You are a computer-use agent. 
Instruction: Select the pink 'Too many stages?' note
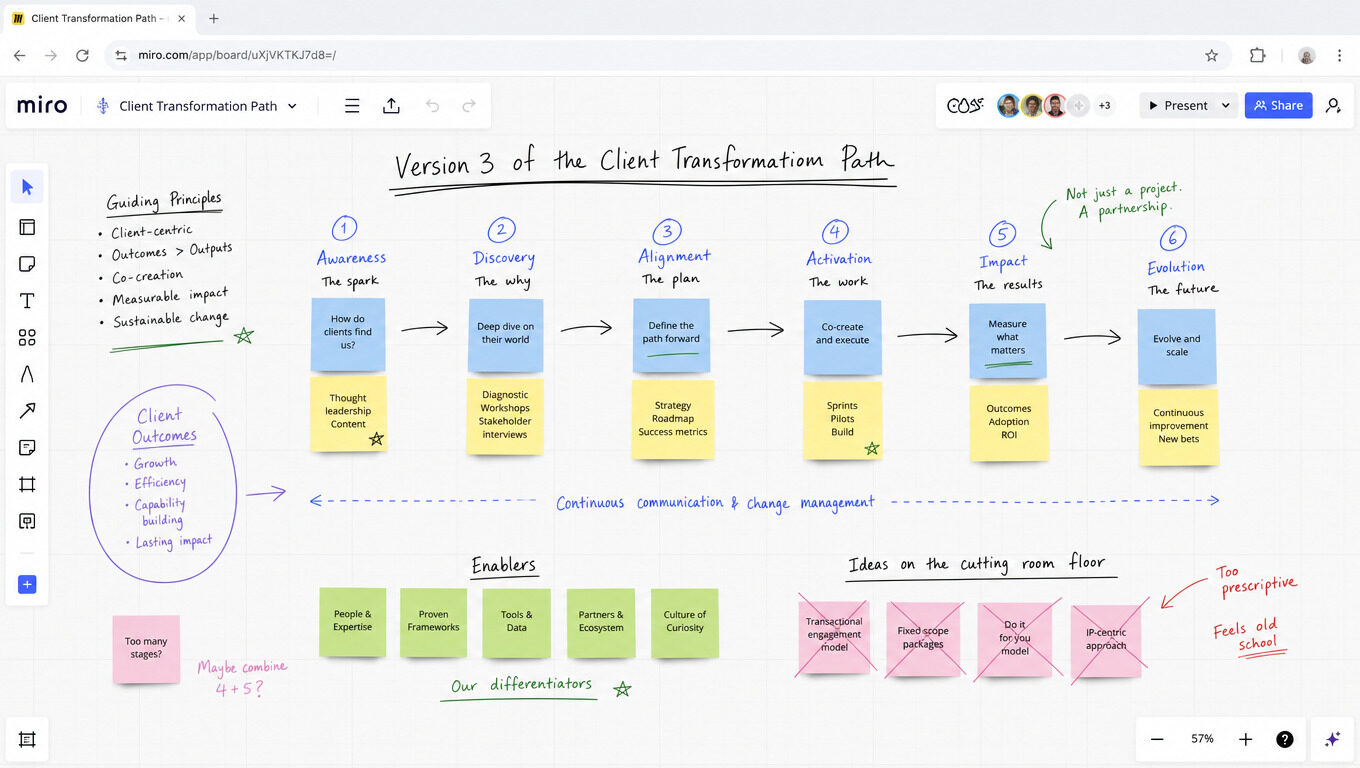[146, 649]
